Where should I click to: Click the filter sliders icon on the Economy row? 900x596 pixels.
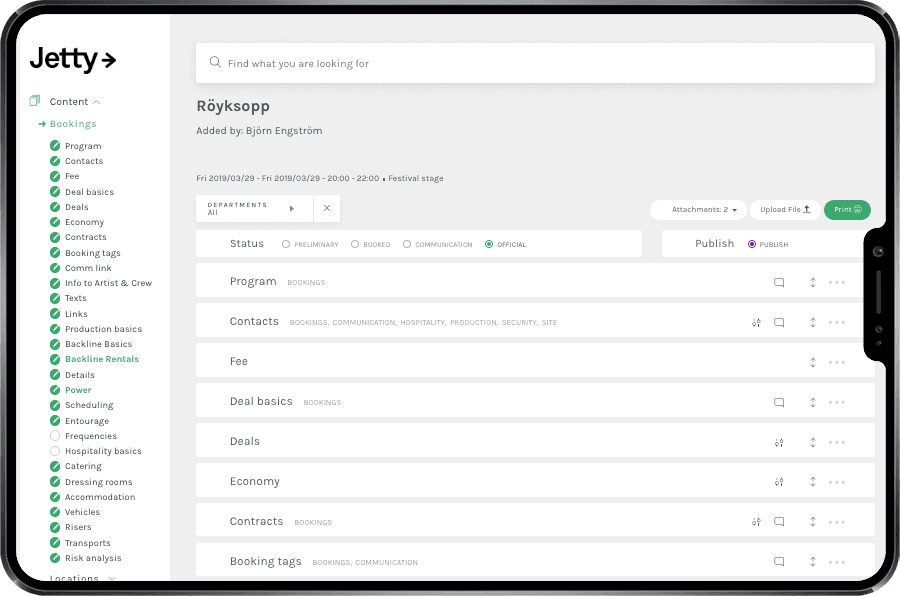779,482
